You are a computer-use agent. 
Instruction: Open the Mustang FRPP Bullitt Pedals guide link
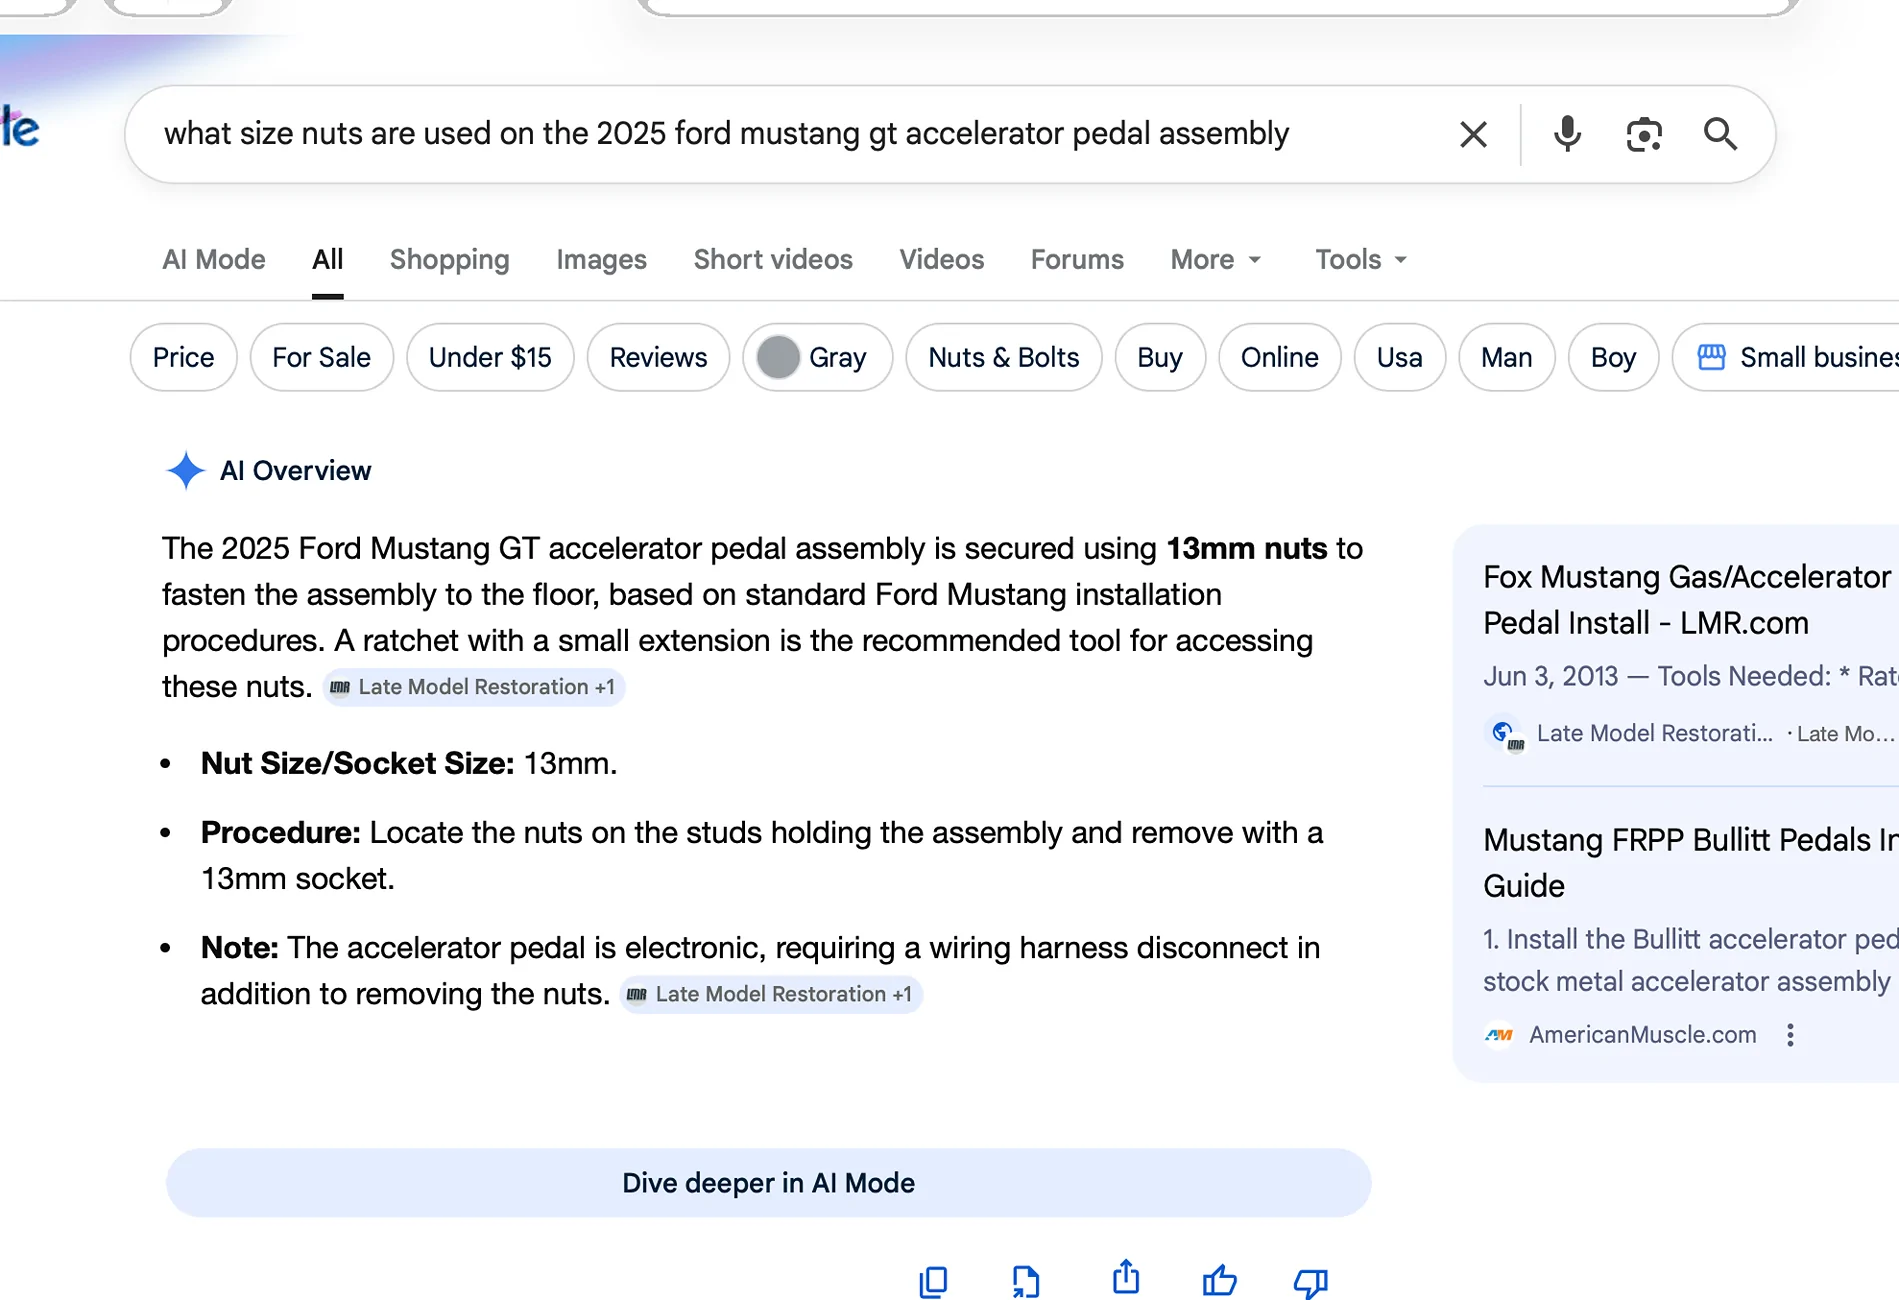point(1690,863)
